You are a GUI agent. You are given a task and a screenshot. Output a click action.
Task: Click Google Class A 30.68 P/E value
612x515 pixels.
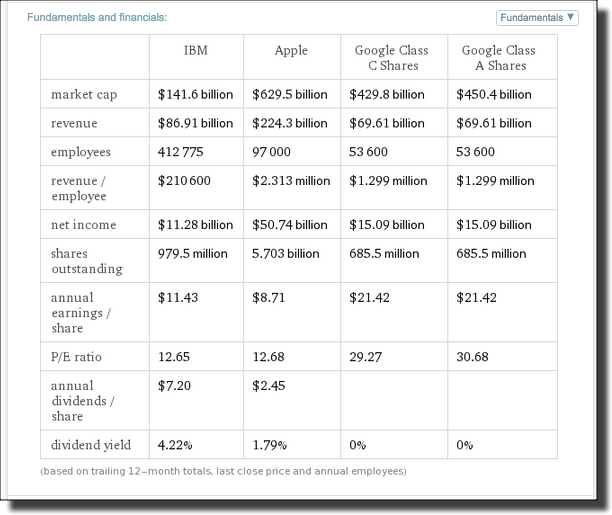[472, 357]
